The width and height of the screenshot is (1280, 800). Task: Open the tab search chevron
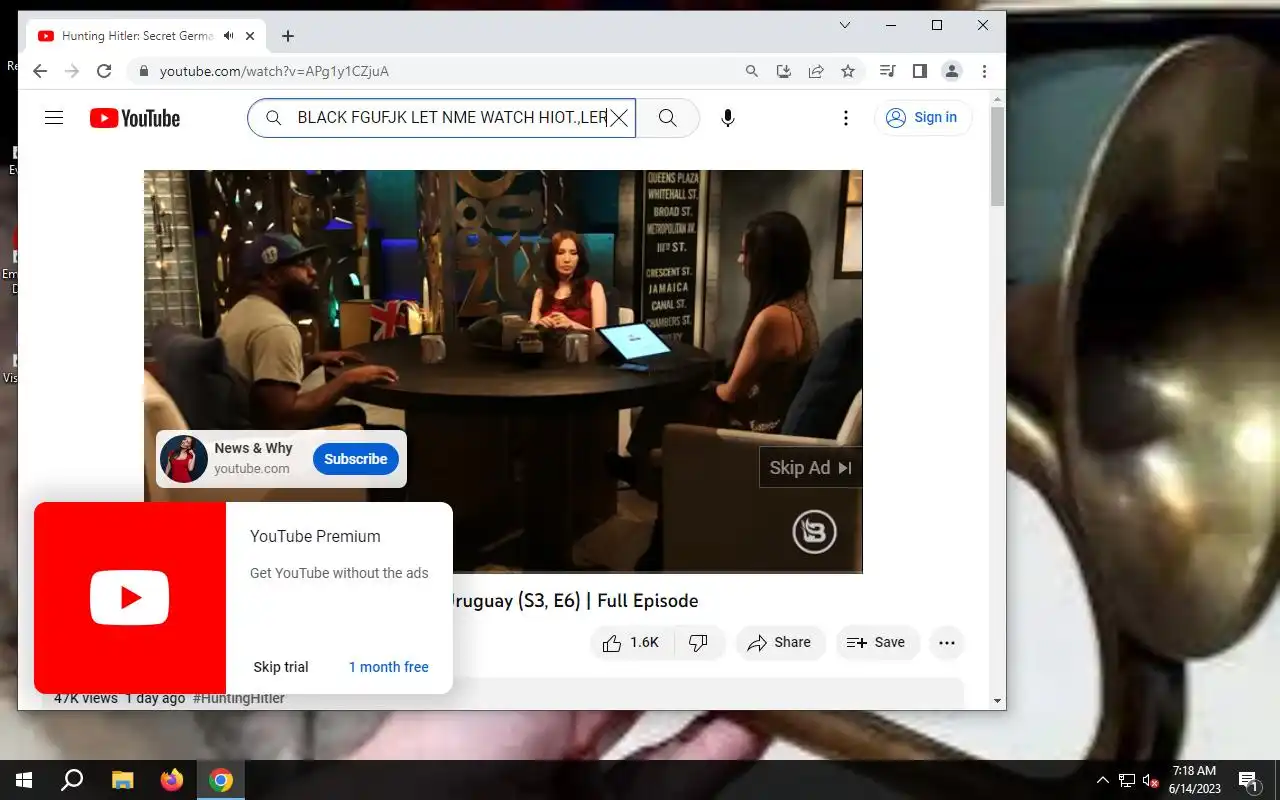(x=845, y=25)
